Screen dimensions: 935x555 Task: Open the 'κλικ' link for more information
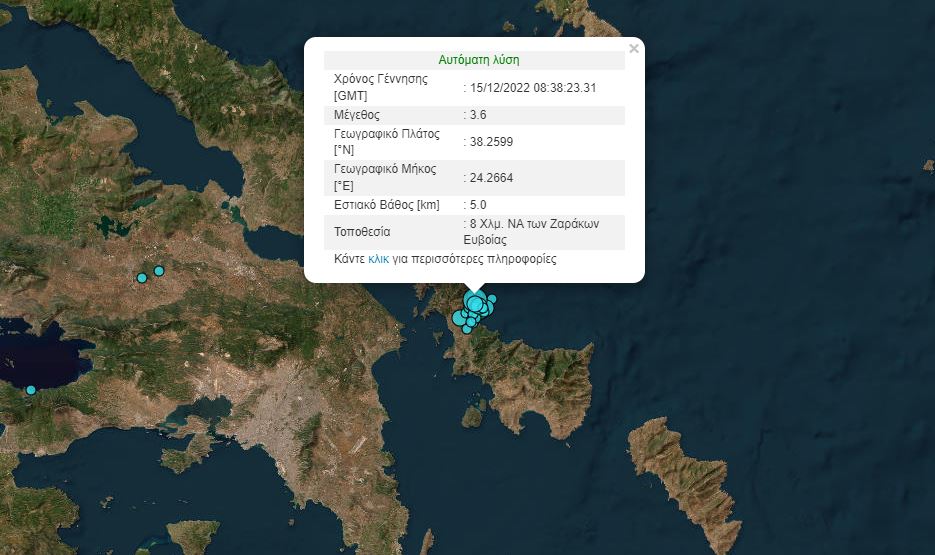[378, 259]
